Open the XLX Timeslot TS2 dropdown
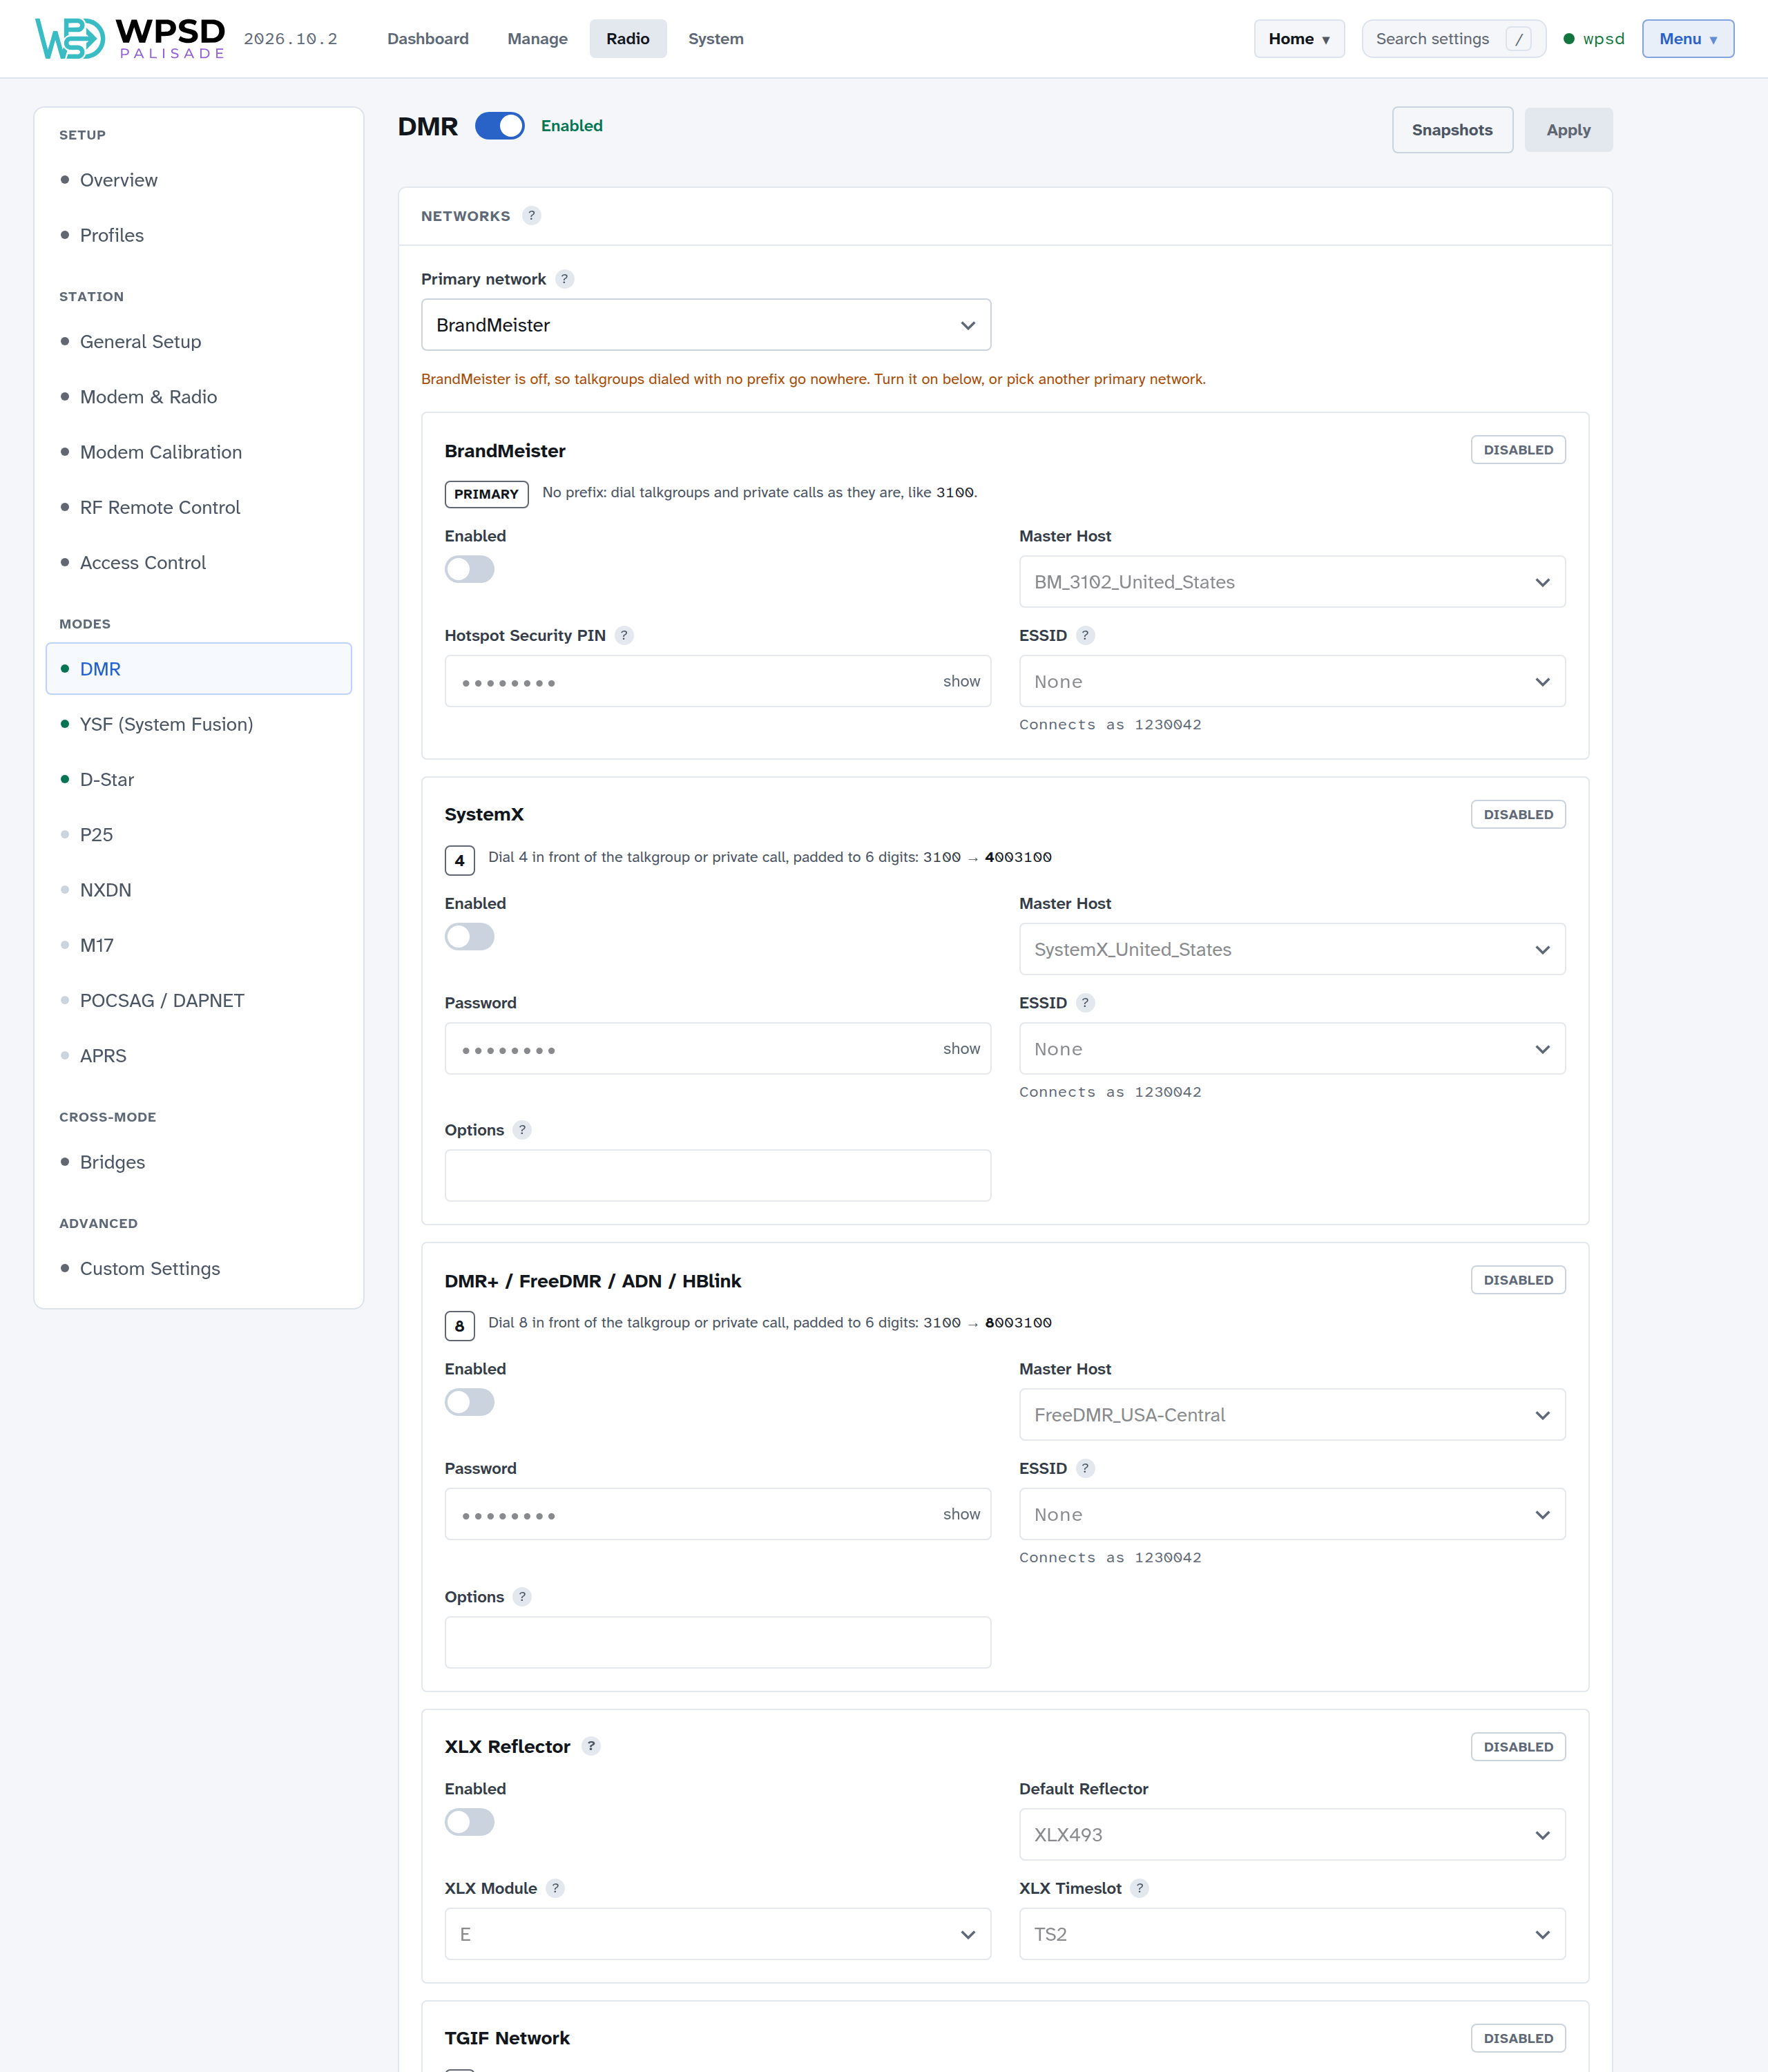 point(1292,1934)
